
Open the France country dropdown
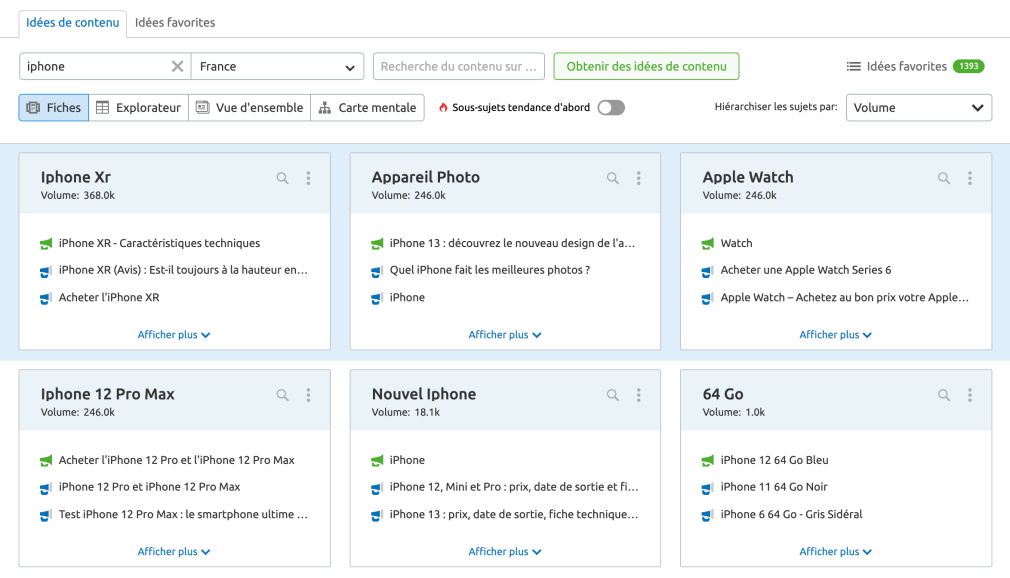(x=277, y=67)
